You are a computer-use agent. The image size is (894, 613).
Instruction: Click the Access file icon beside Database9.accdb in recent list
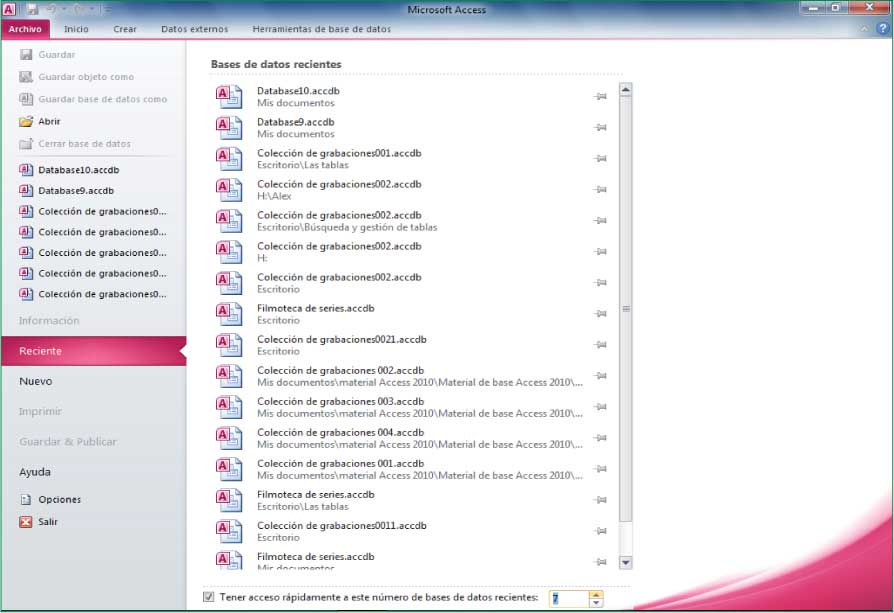tap(229, 128)
